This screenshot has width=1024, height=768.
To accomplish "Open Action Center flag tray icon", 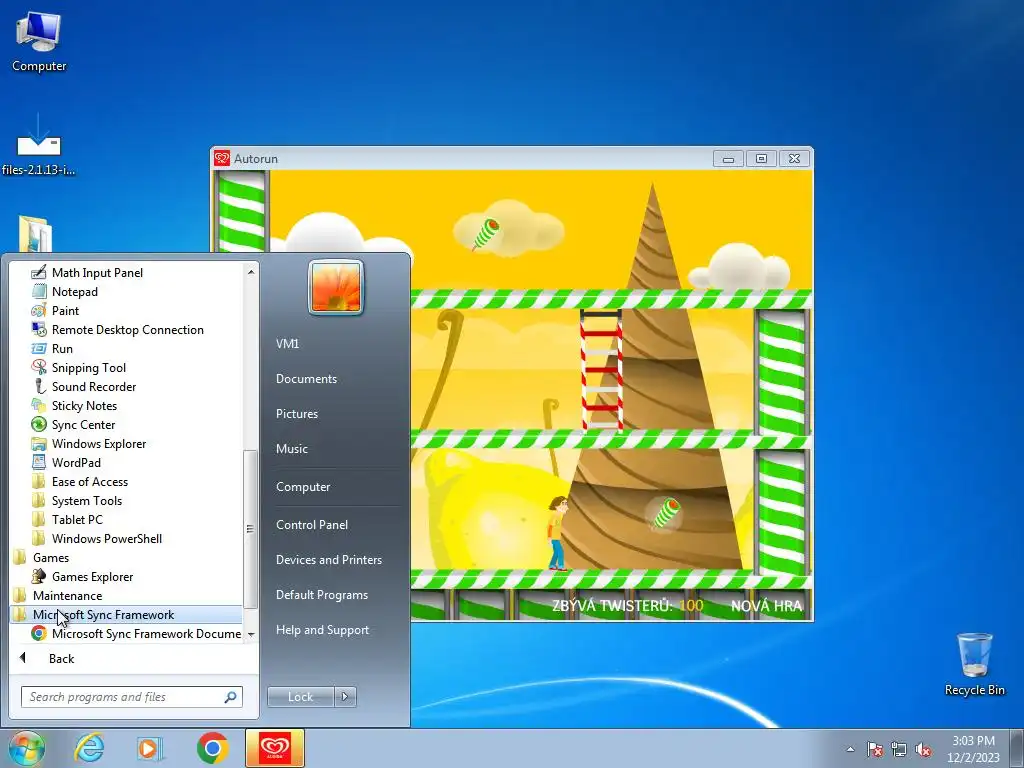I will (874, 749).
